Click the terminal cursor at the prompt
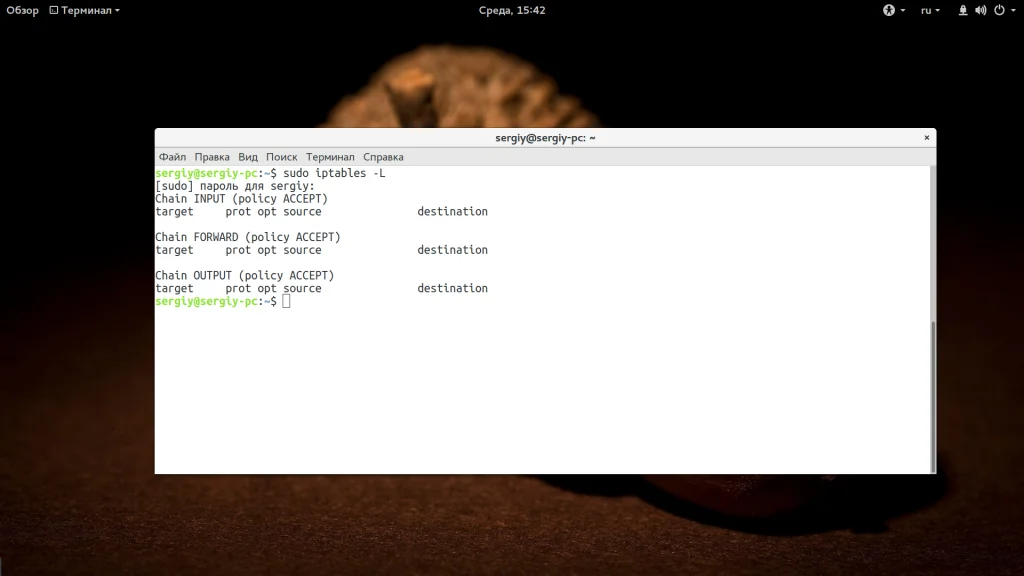The width and height of the screenshot is (1024, 576). coord(286,301)
